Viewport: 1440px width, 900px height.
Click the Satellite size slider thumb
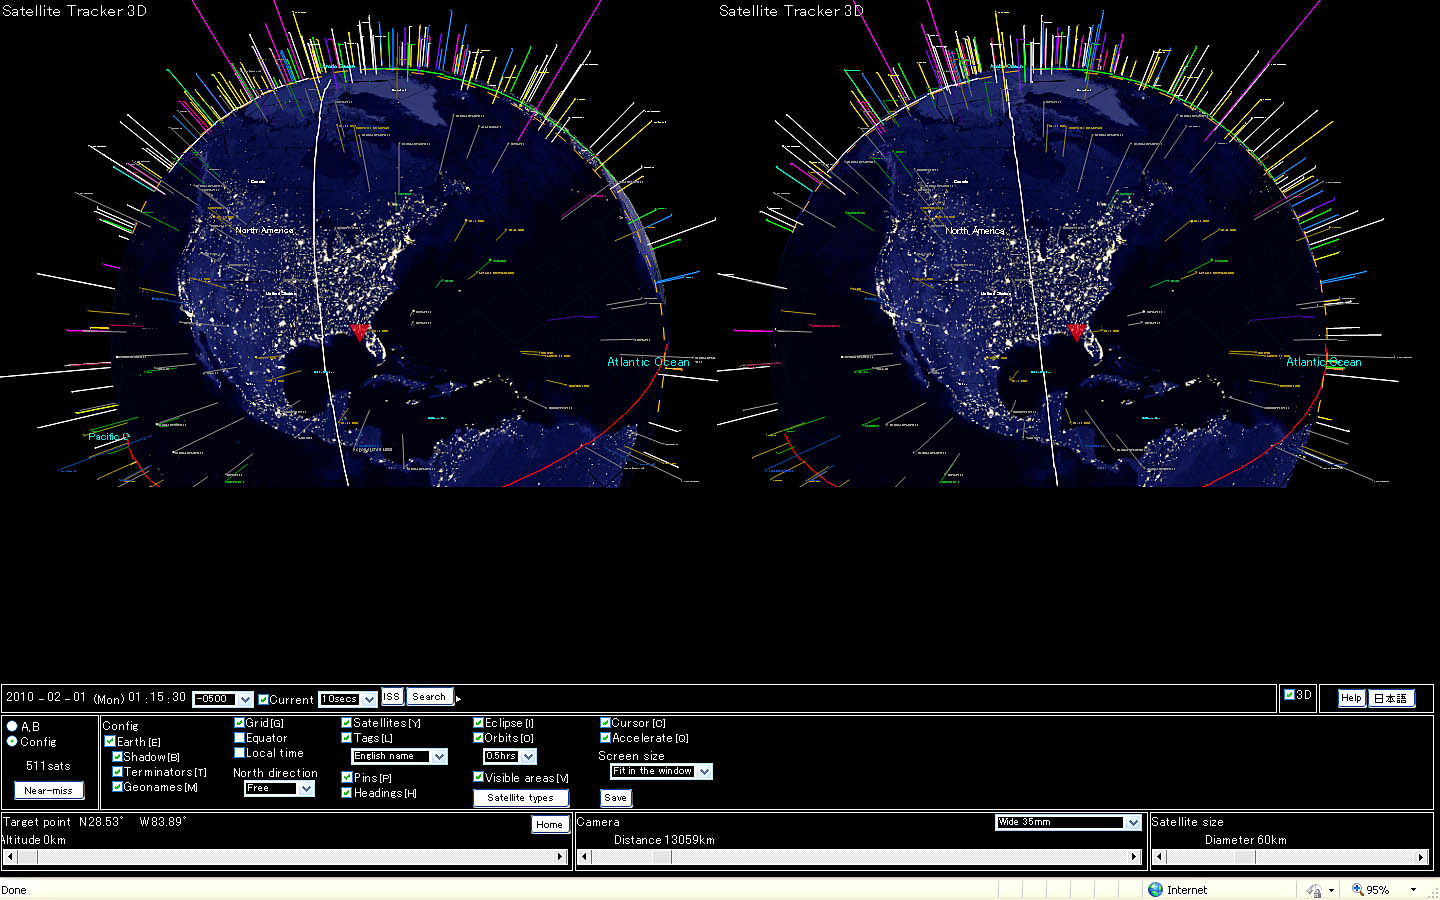1245,857
